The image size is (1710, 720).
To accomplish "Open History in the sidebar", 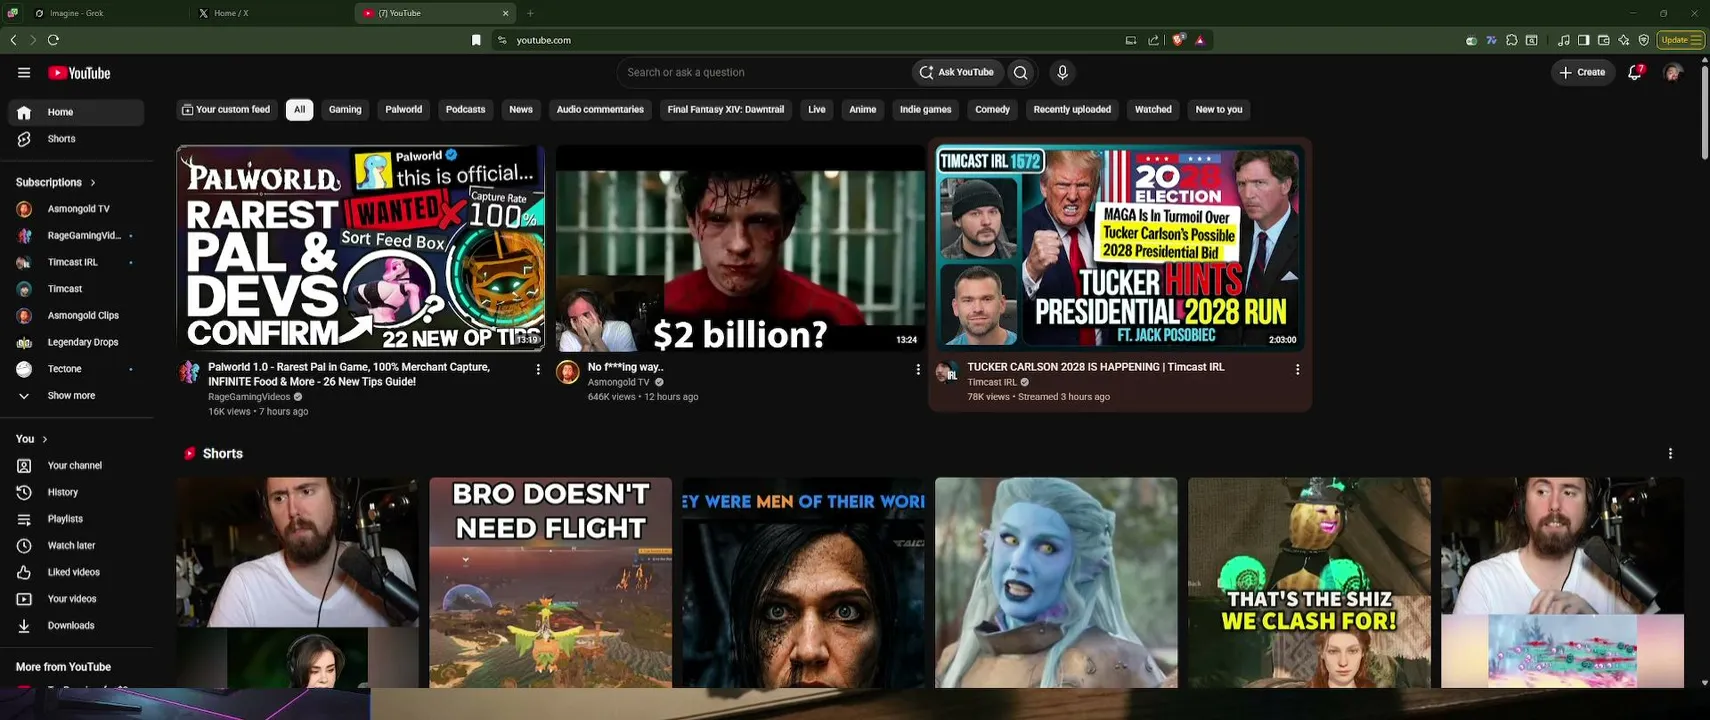I will (x=76, y=492).
